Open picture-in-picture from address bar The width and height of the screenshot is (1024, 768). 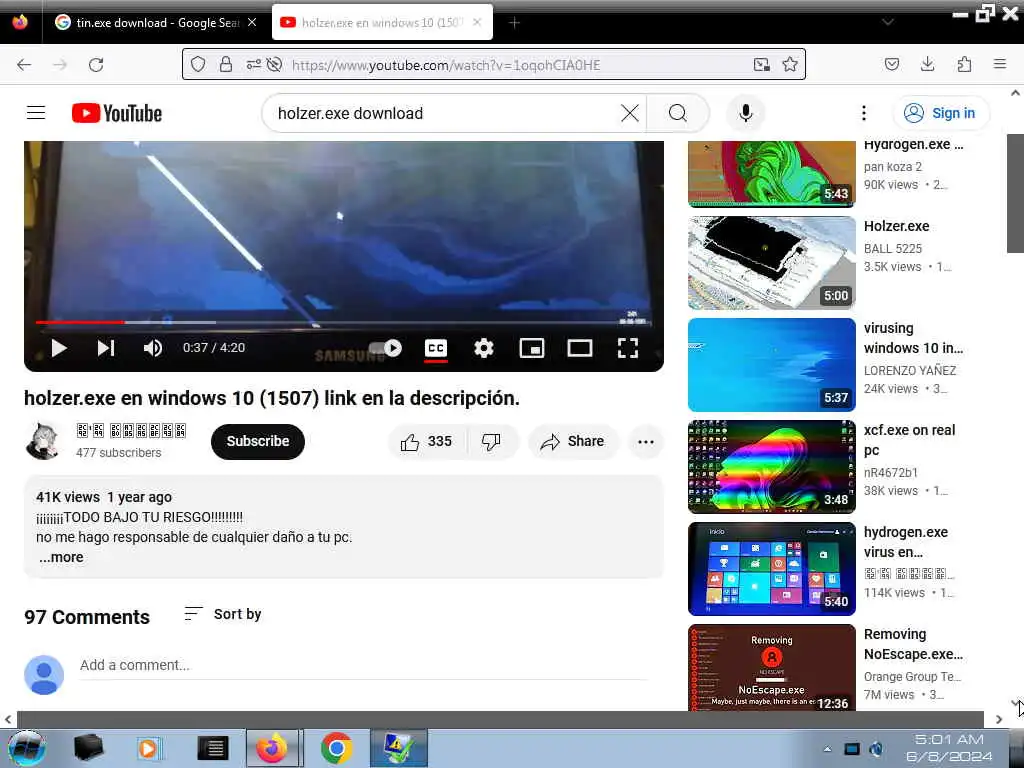761,64
